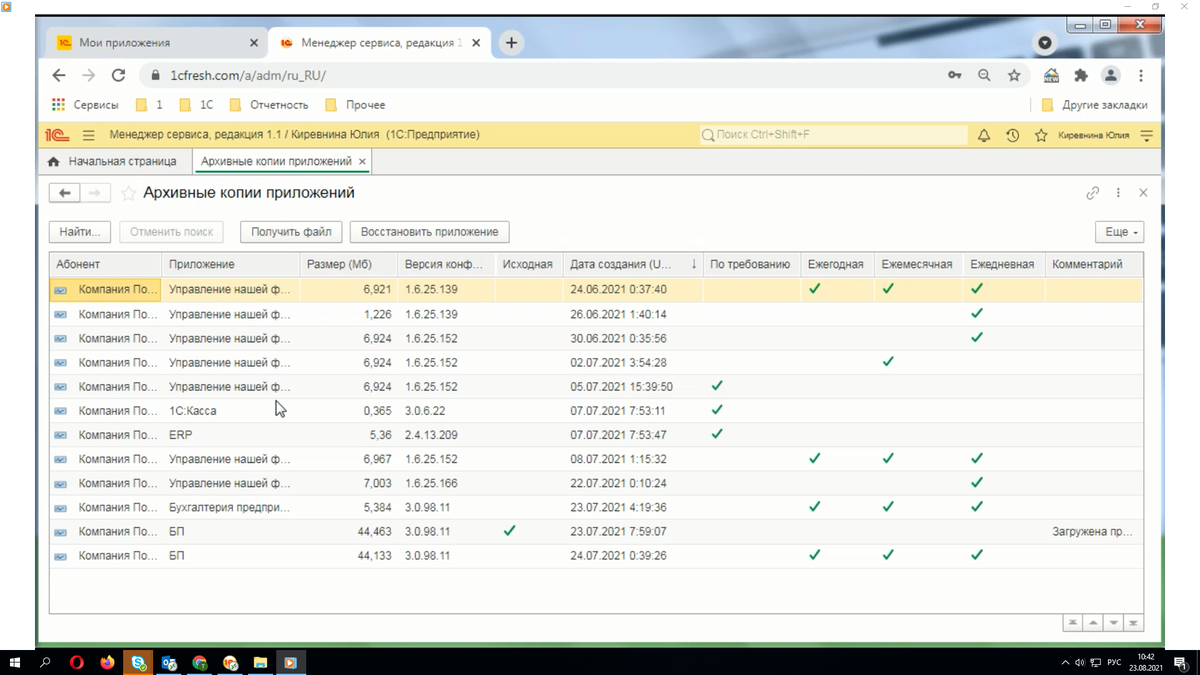The width and height of the screenshot is (1200, 675).
Task: Open favorites star in the 1C header
Action: coord(1041,135)
